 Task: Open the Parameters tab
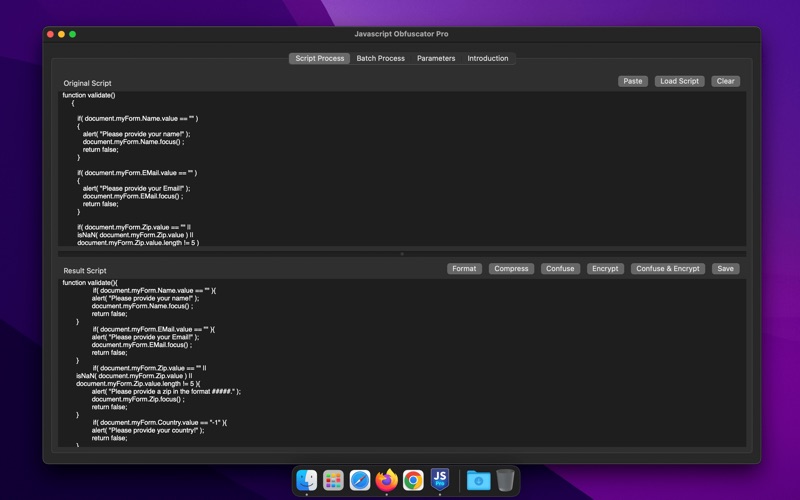(x=436, y=58)
